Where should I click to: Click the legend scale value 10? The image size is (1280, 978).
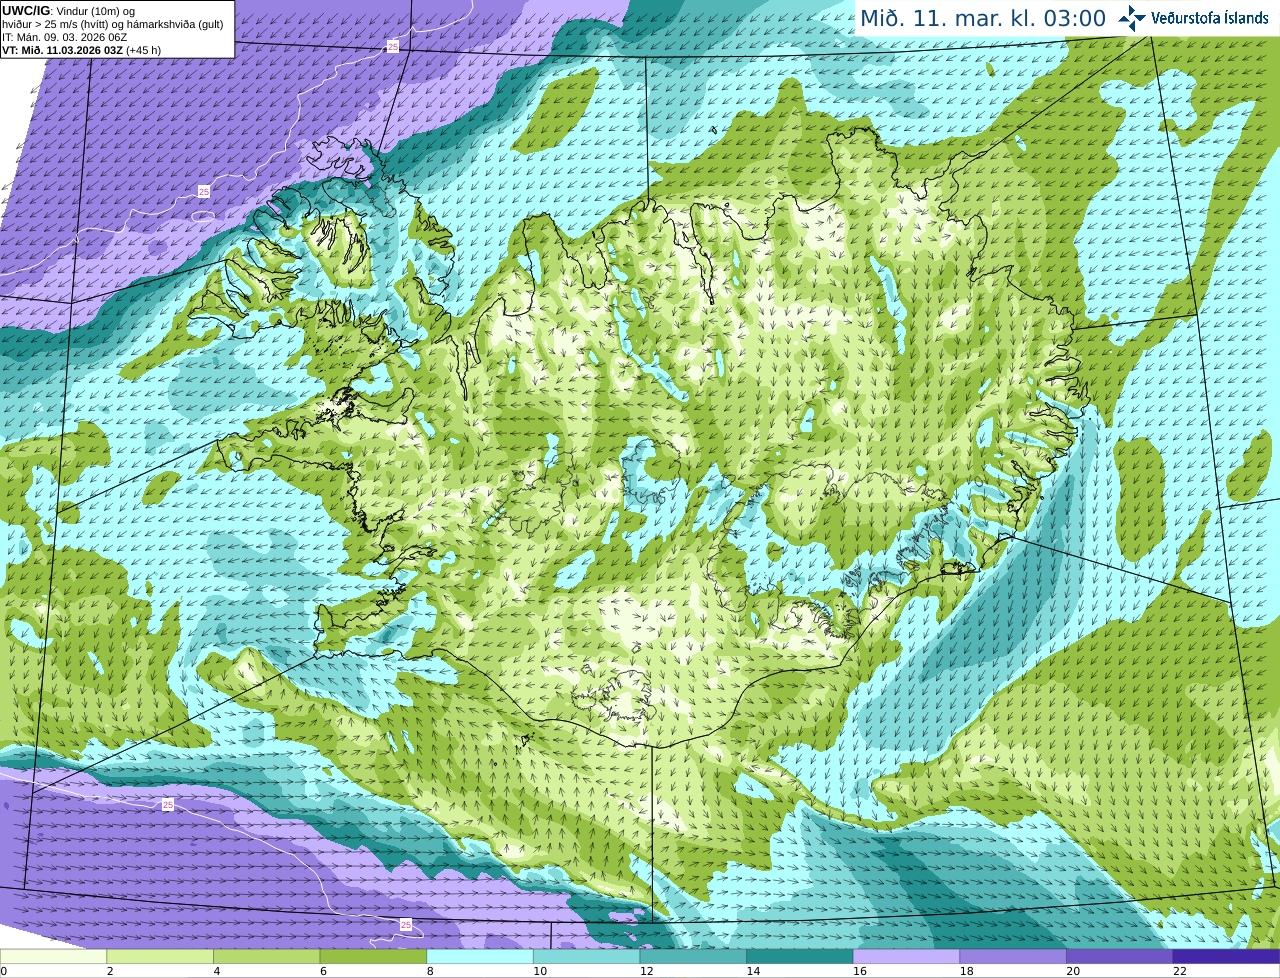[x=540, y=971]
